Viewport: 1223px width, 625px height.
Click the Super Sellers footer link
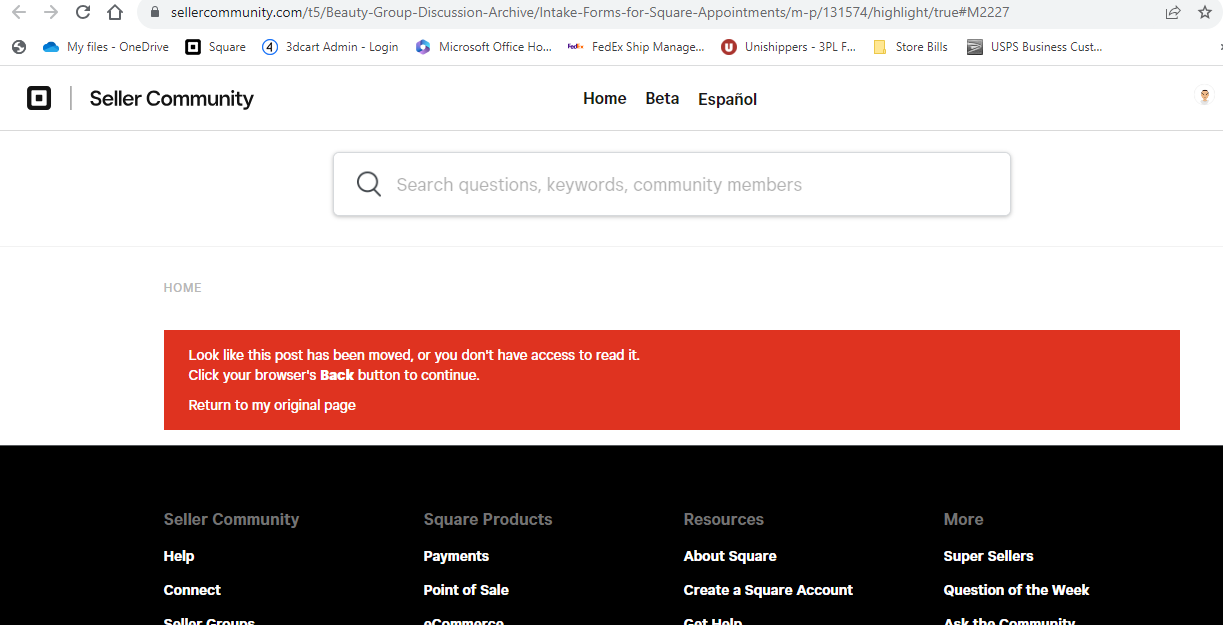pyautogui.click(x=988, y=555)
